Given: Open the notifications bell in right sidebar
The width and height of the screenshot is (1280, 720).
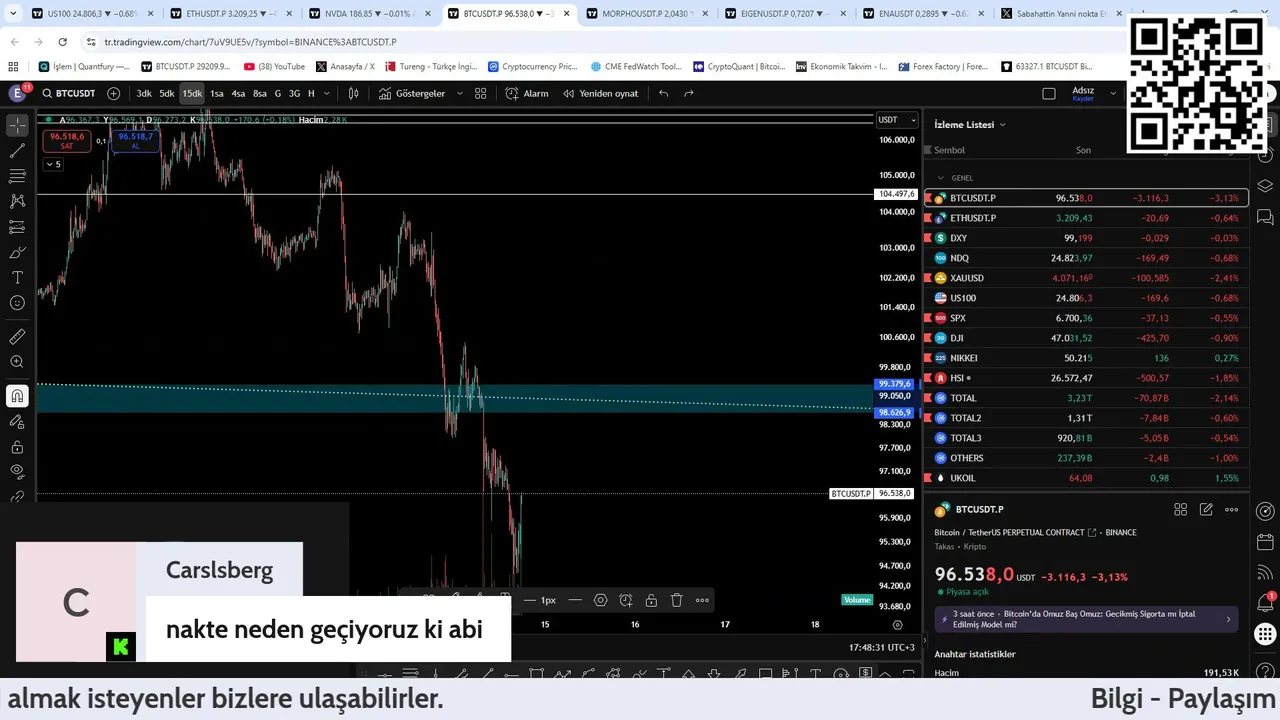Looking at the screenshot, I should point(1265,604).
